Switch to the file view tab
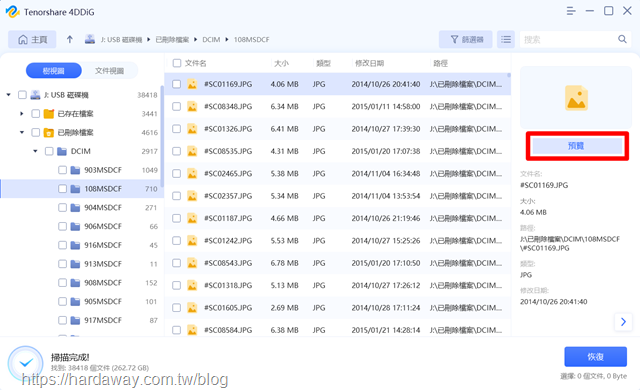The width and height of the screenshot is (640, 390). click(x=109, y=71)
